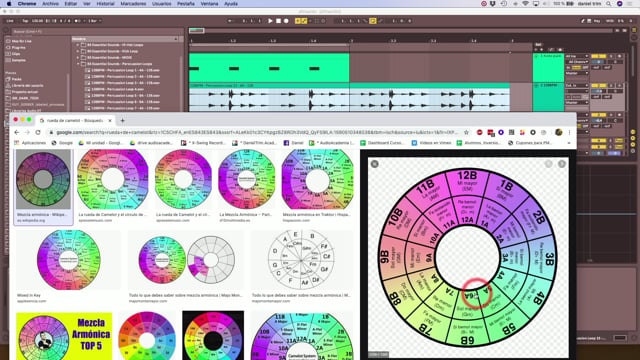The width and height of the screenshot is (640, 360).
Task: Click the Ableton transport Stop button
Action: pyautogui.click(x=278, y=21)
